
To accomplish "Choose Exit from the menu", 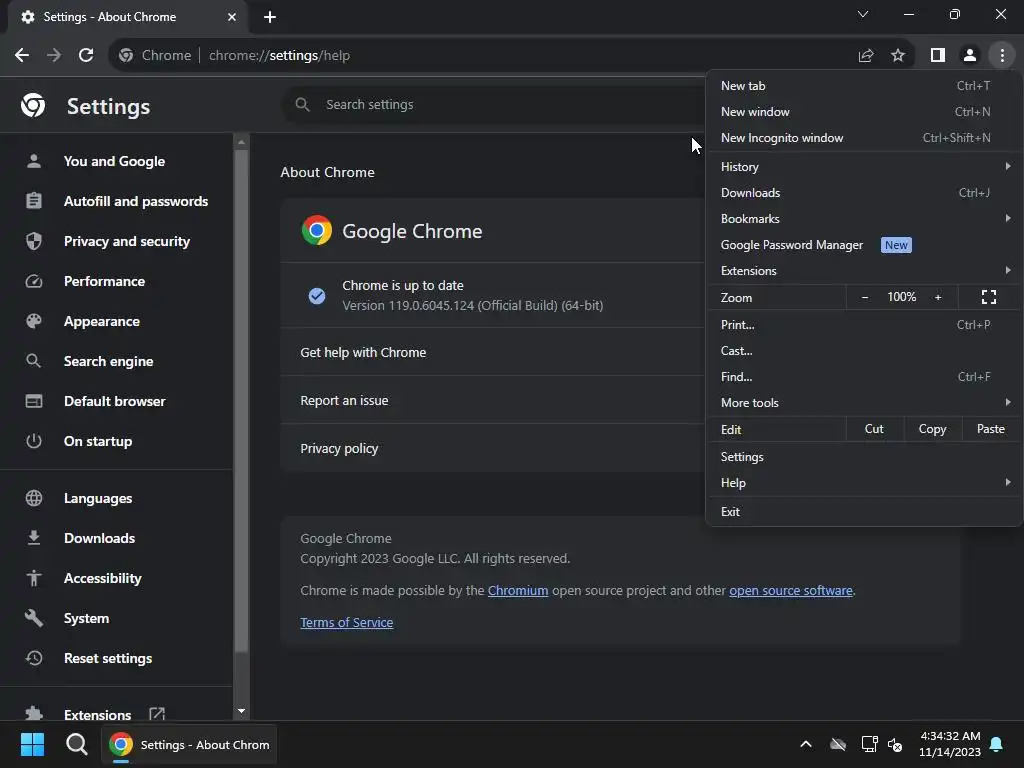I will pos(864,511).
